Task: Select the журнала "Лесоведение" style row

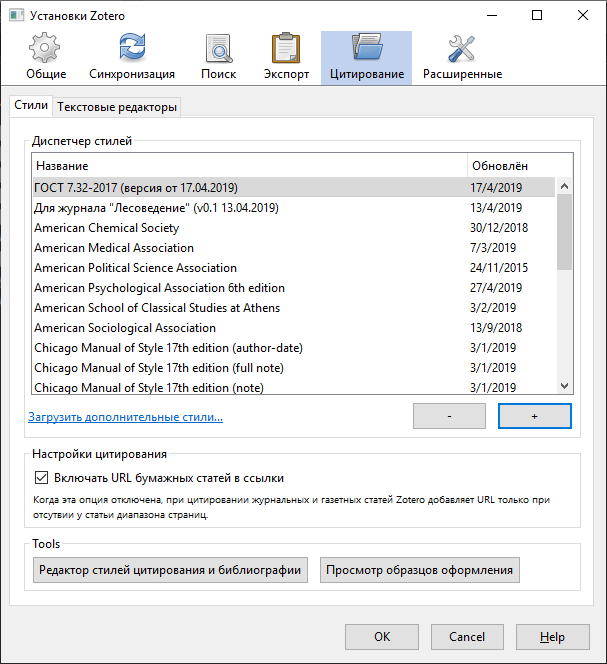Action: [x=294, y=208]
